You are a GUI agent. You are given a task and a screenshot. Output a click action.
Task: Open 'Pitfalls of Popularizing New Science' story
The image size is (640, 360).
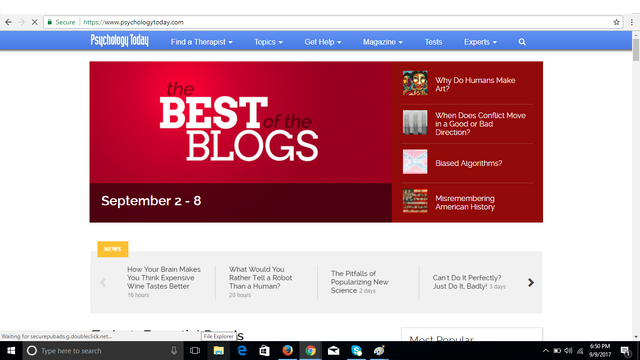pyautogui.click(x=360, y=282)
